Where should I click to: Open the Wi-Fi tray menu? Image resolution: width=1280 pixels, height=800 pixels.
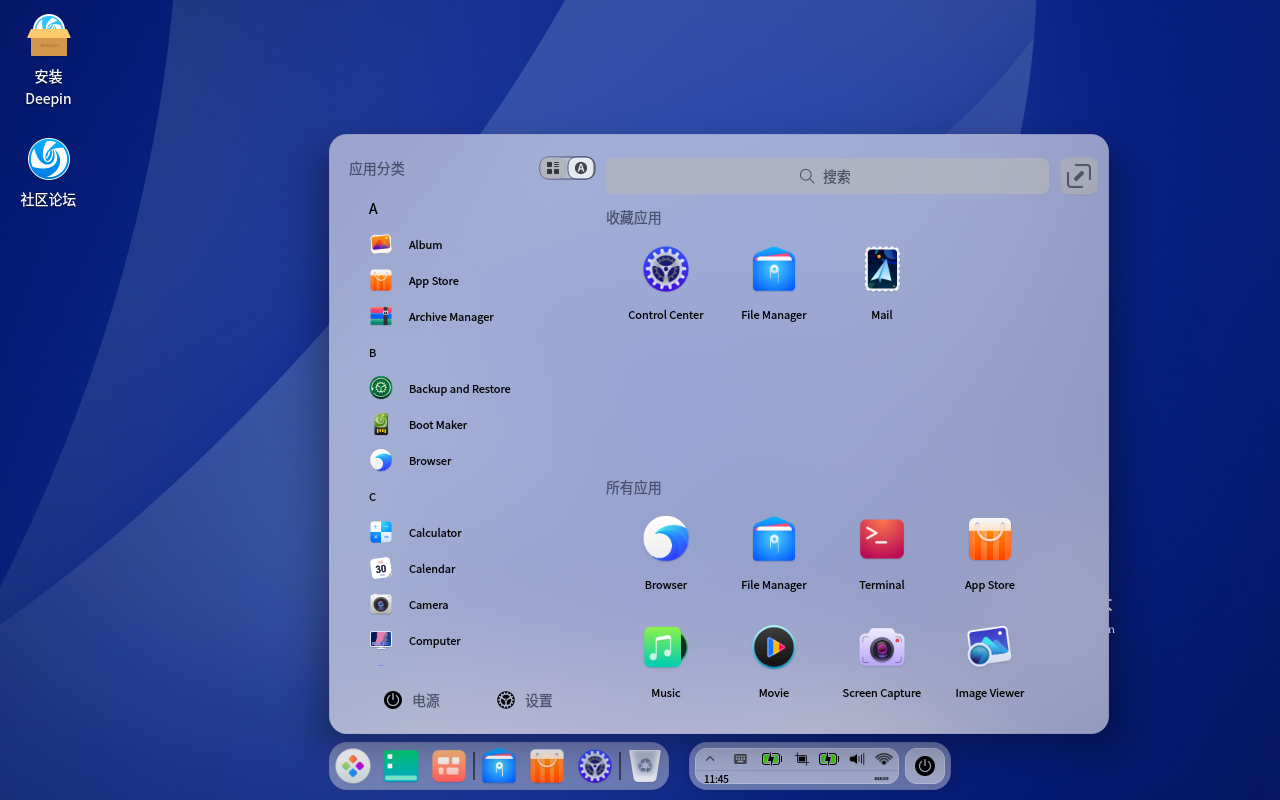pos(883,758)
